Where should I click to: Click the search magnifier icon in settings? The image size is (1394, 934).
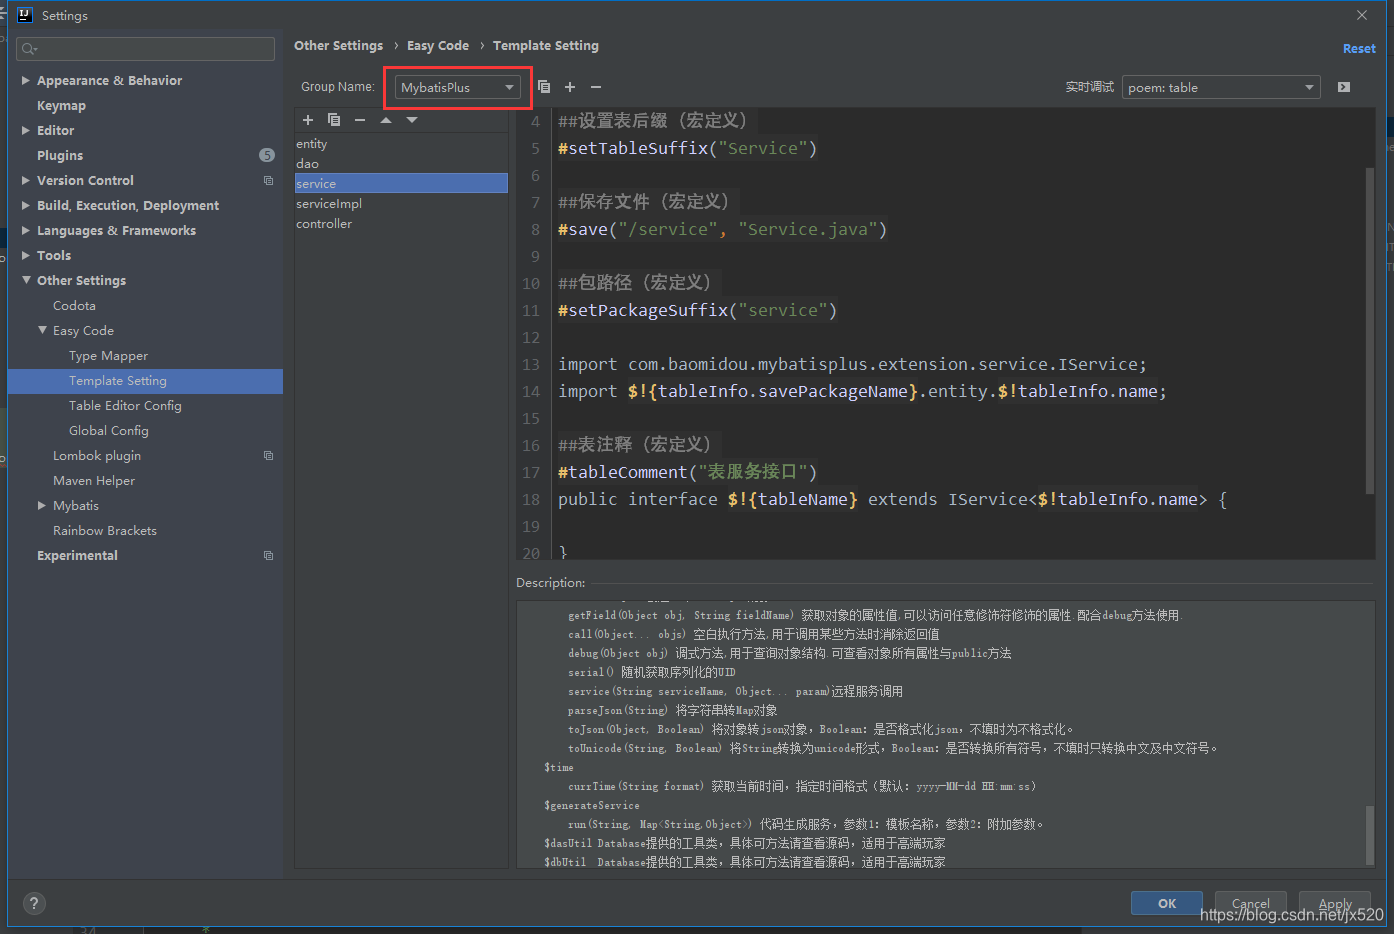click(29, 49)
